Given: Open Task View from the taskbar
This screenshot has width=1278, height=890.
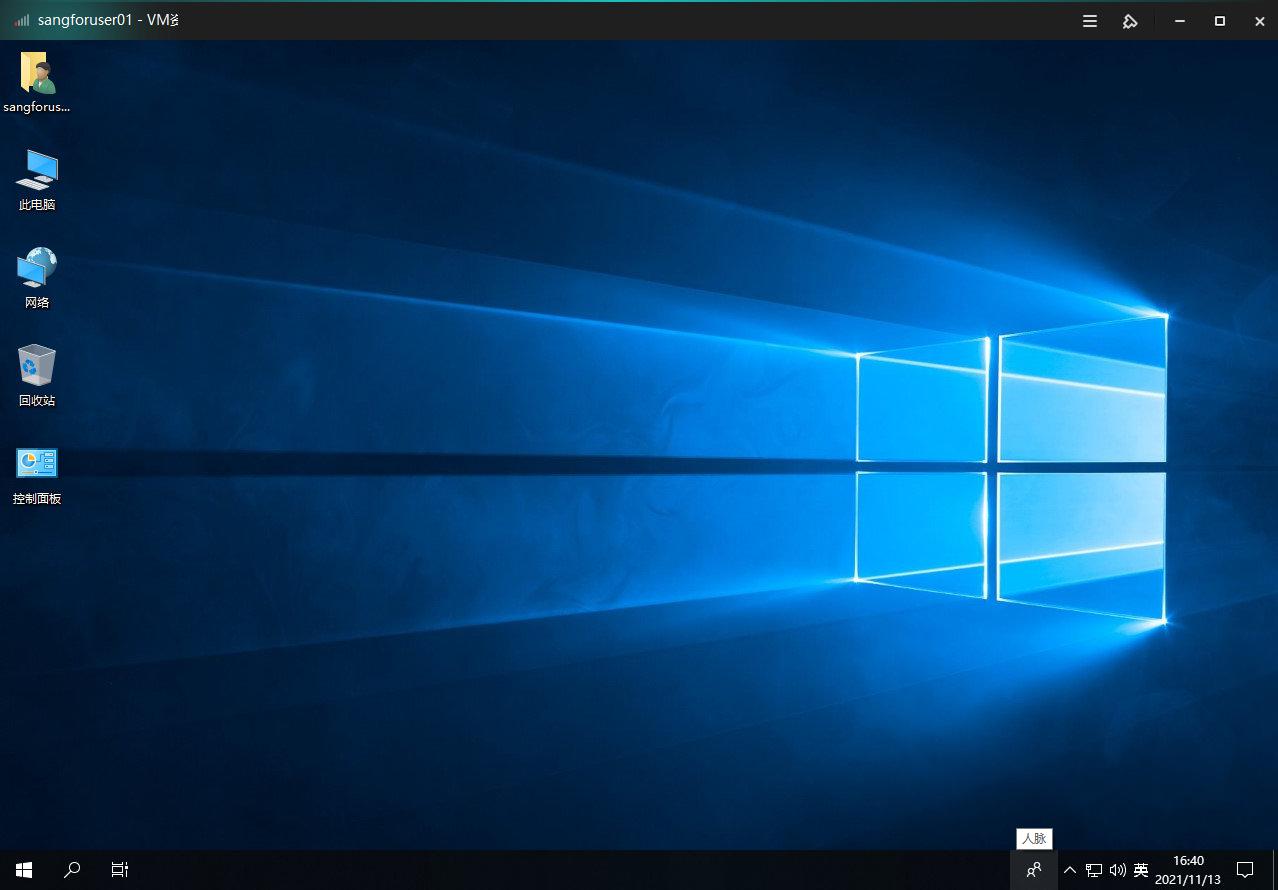Looking at the screenshot, I should 120,870.
